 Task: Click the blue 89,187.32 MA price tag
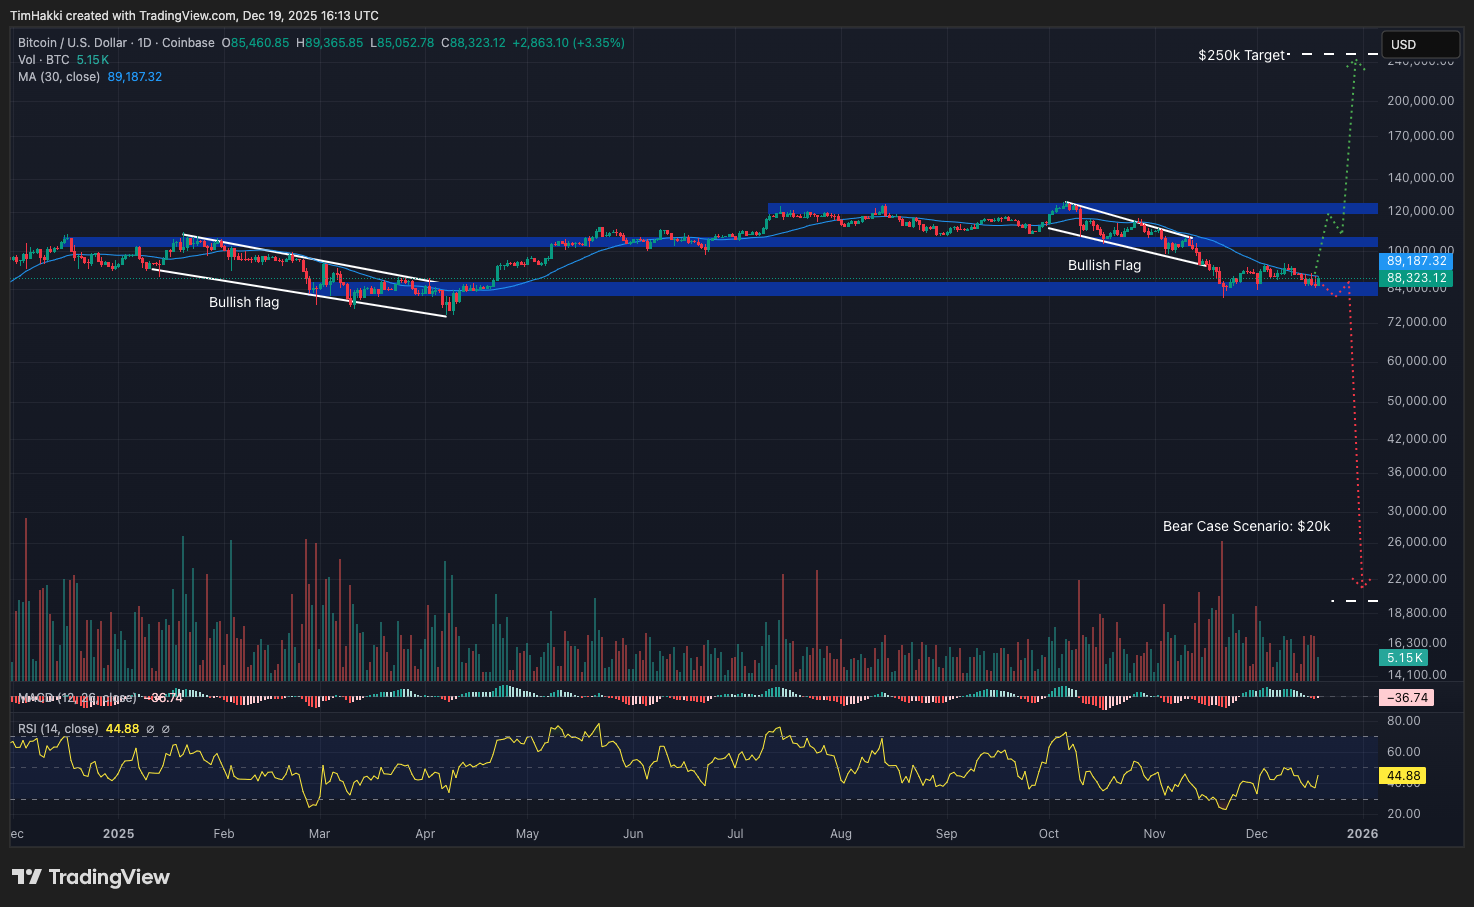1416,261
